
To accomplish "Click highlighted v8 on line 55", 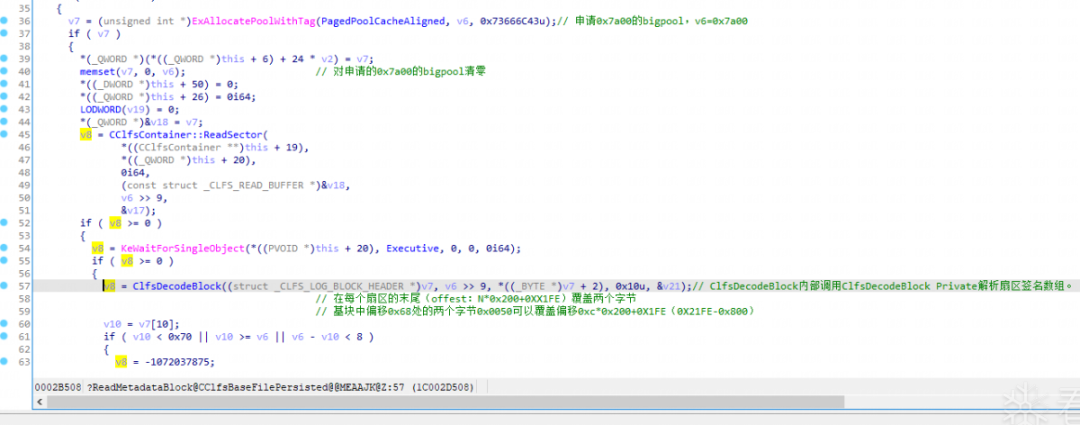I will (127, 260).
